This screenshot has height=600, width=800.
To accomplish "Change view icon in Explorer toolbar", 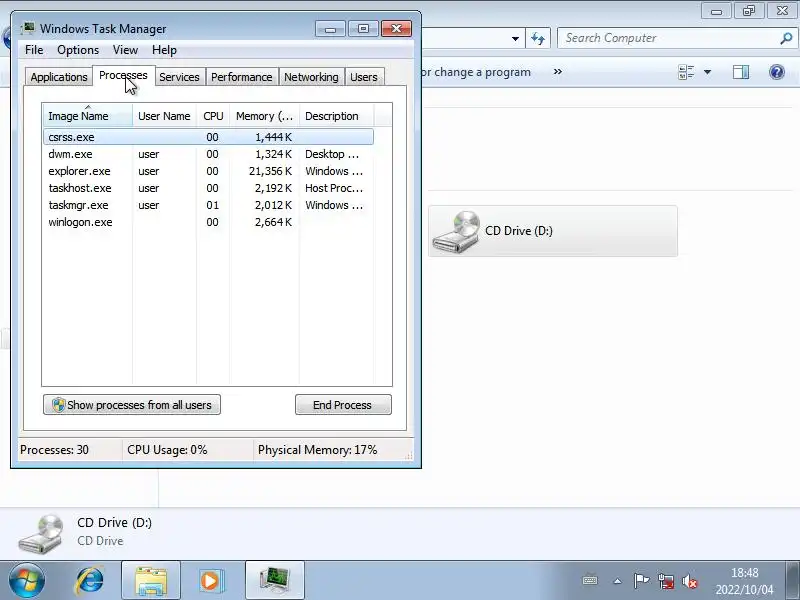I will coord(686,72).
